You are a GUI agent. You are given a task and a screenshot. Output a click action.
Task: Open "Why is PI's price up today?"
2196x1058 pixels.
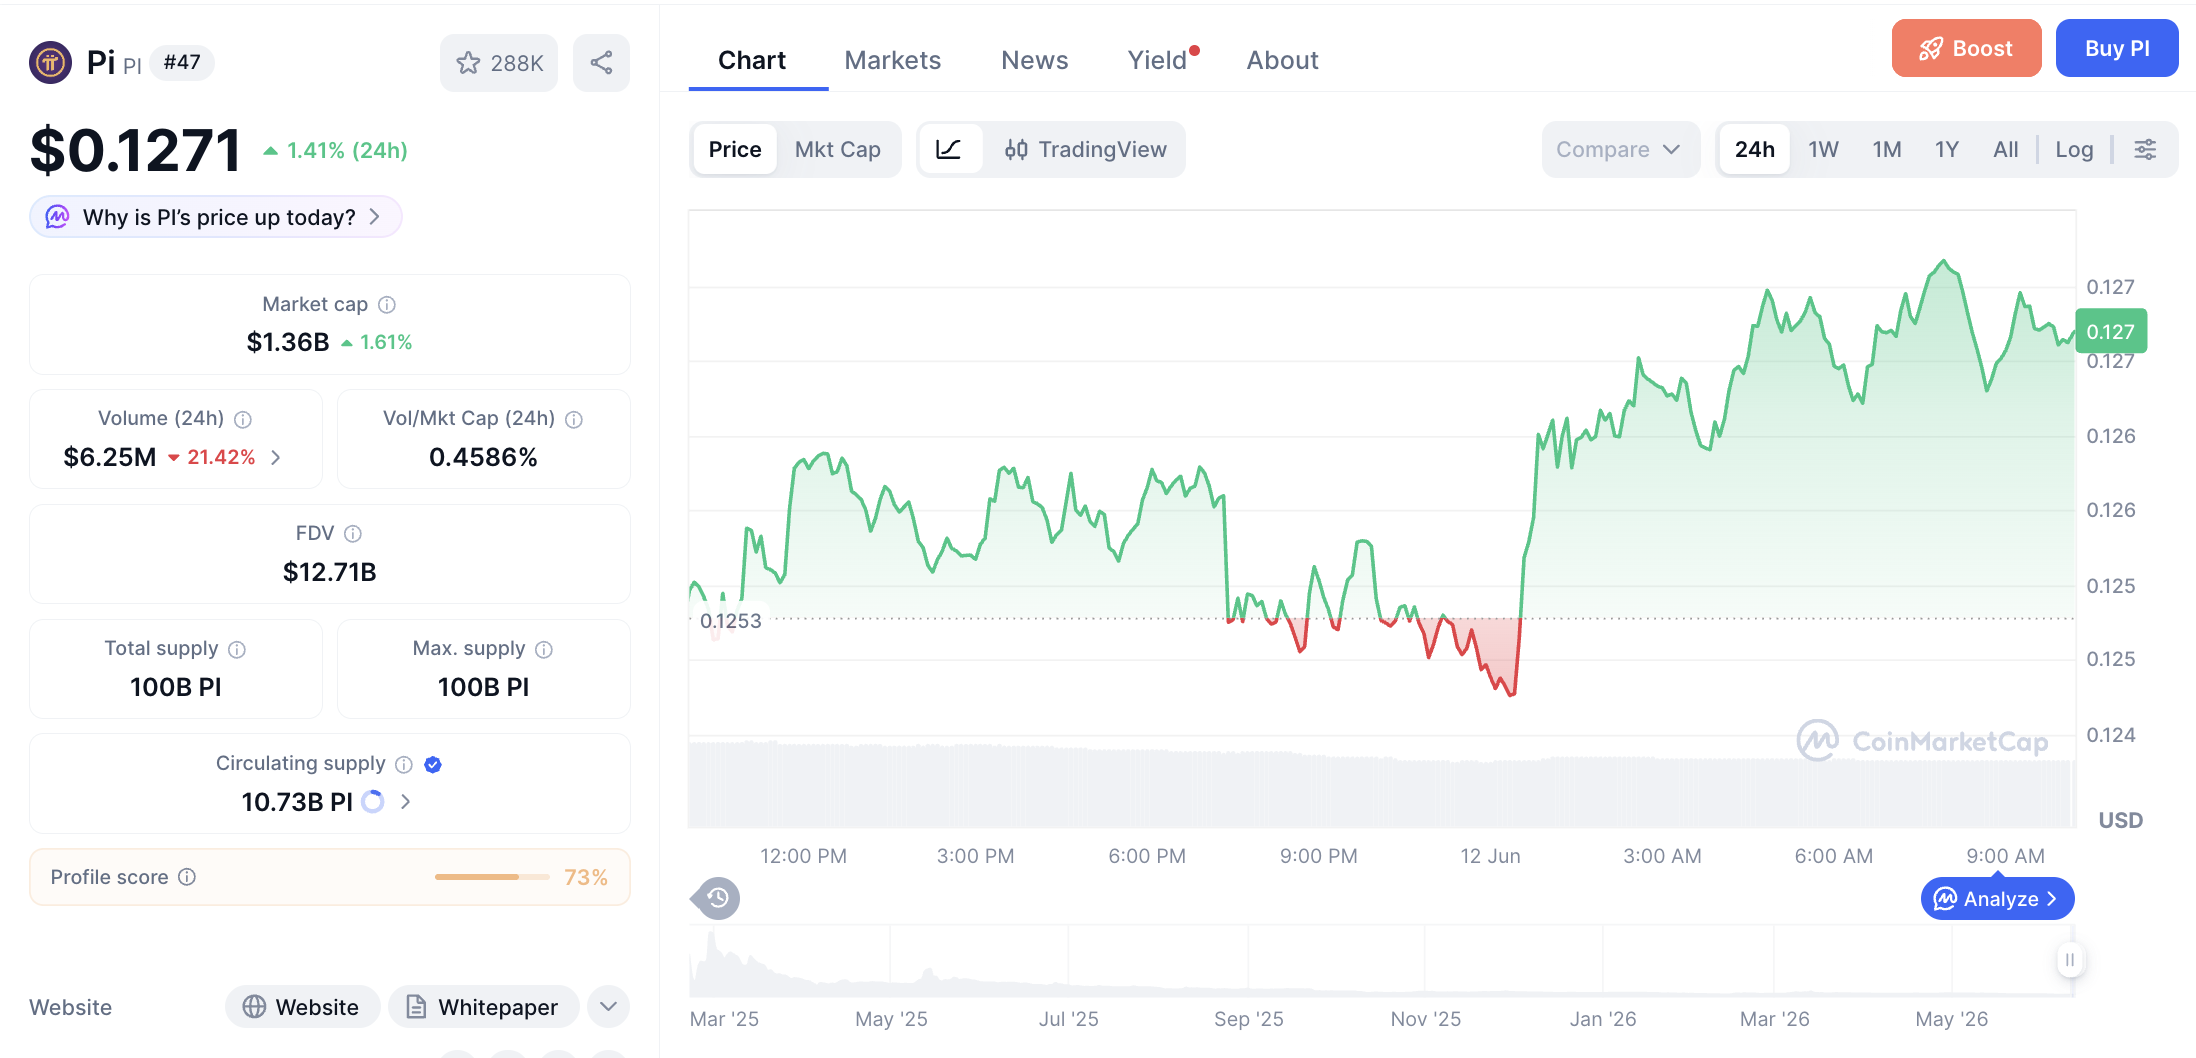tap(216, 217)
